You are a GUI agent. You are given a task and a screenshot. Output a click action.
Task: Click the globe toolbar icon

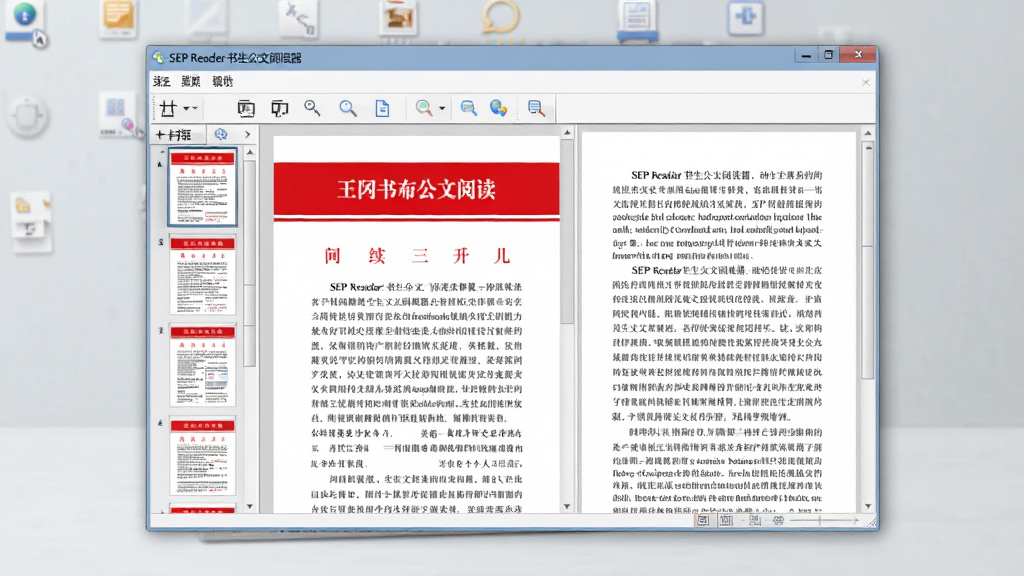(498, 108)
